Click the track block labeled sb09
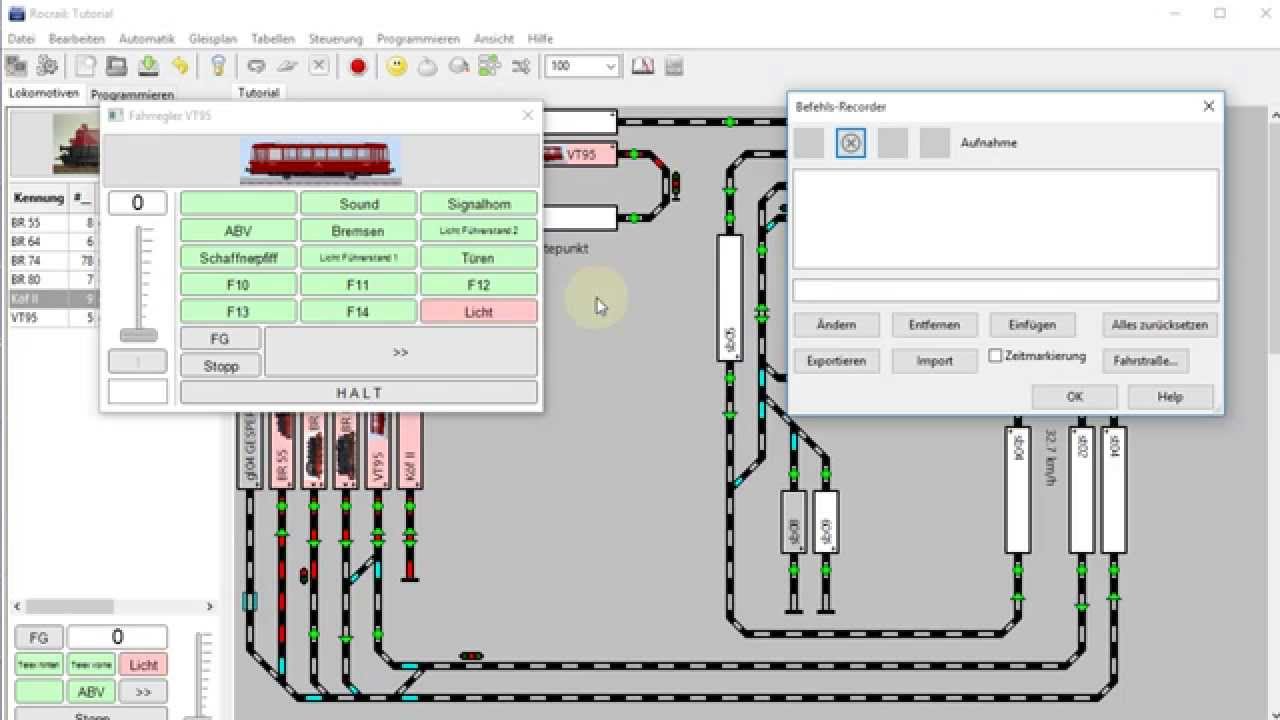The image size is (1280, 720). (x=825, y=522)
